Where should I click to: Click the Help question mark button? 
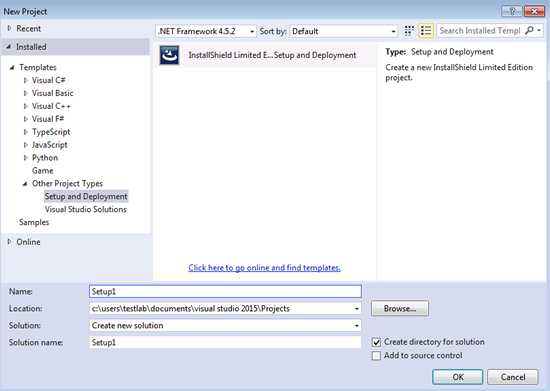click(x=512, y=11)
